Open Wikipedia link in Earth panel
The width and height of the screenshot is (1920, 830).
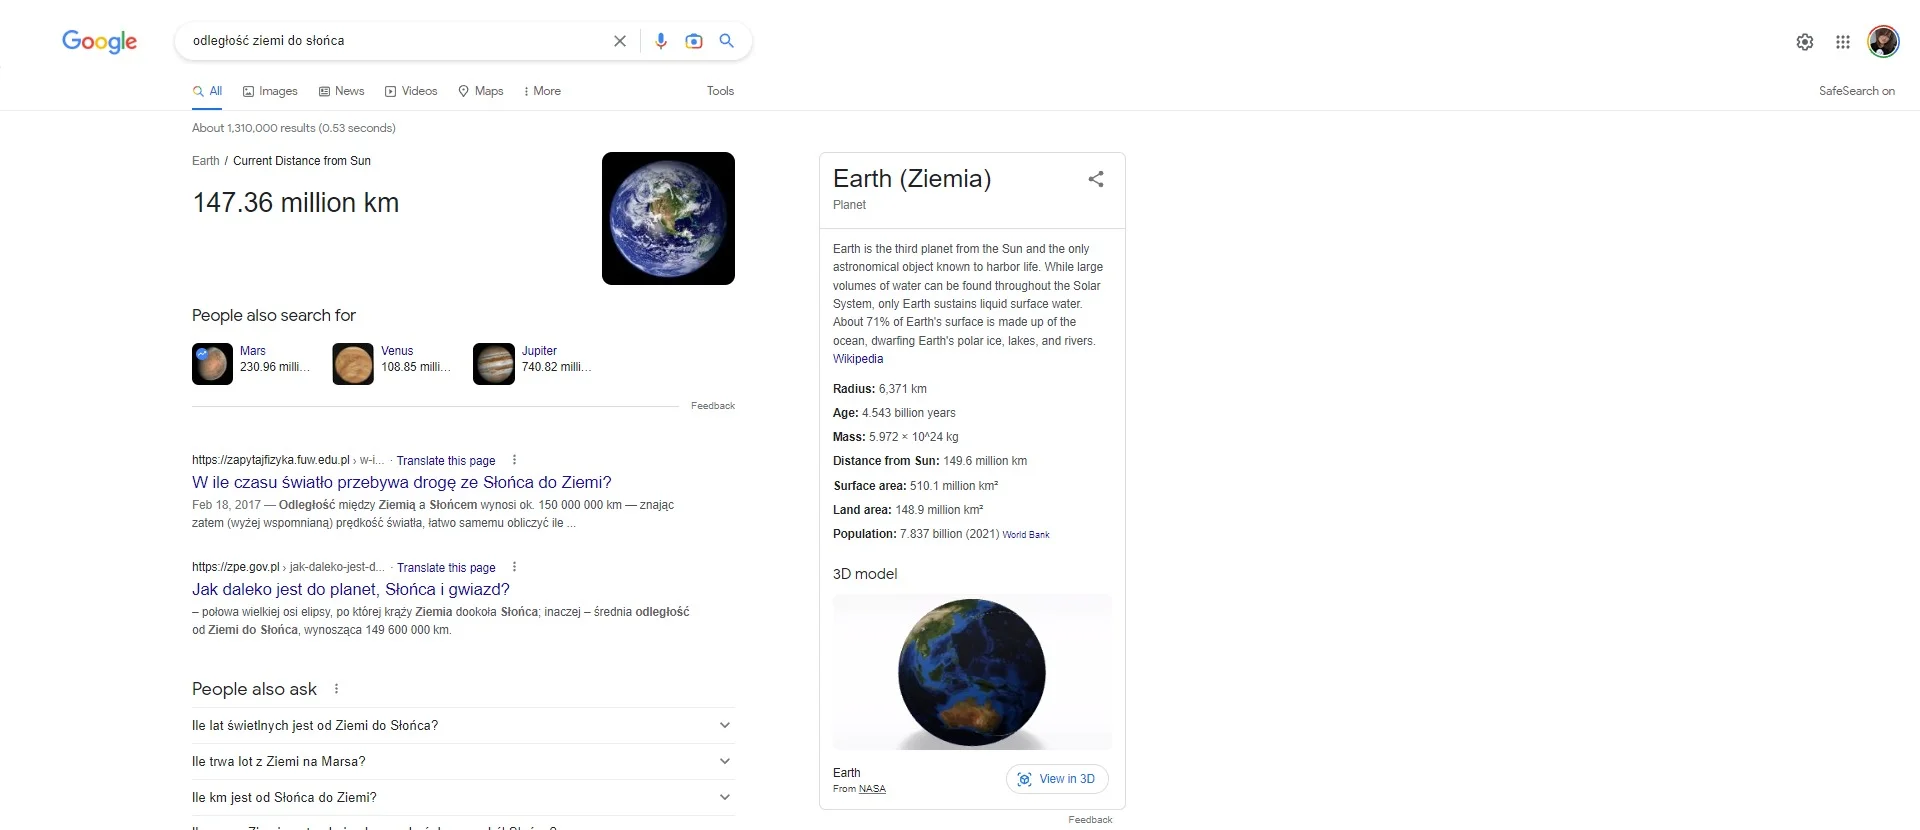click(x=858, y=359)
